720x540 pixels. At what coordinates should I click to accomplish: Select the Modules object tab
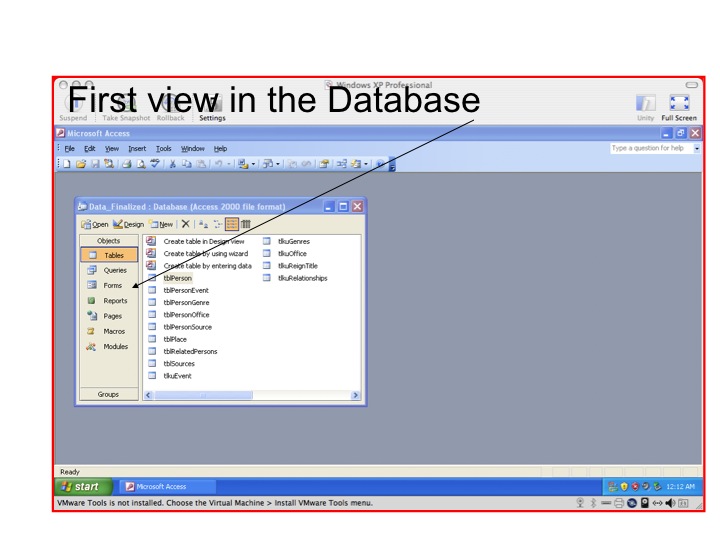(x=109, y=347)
